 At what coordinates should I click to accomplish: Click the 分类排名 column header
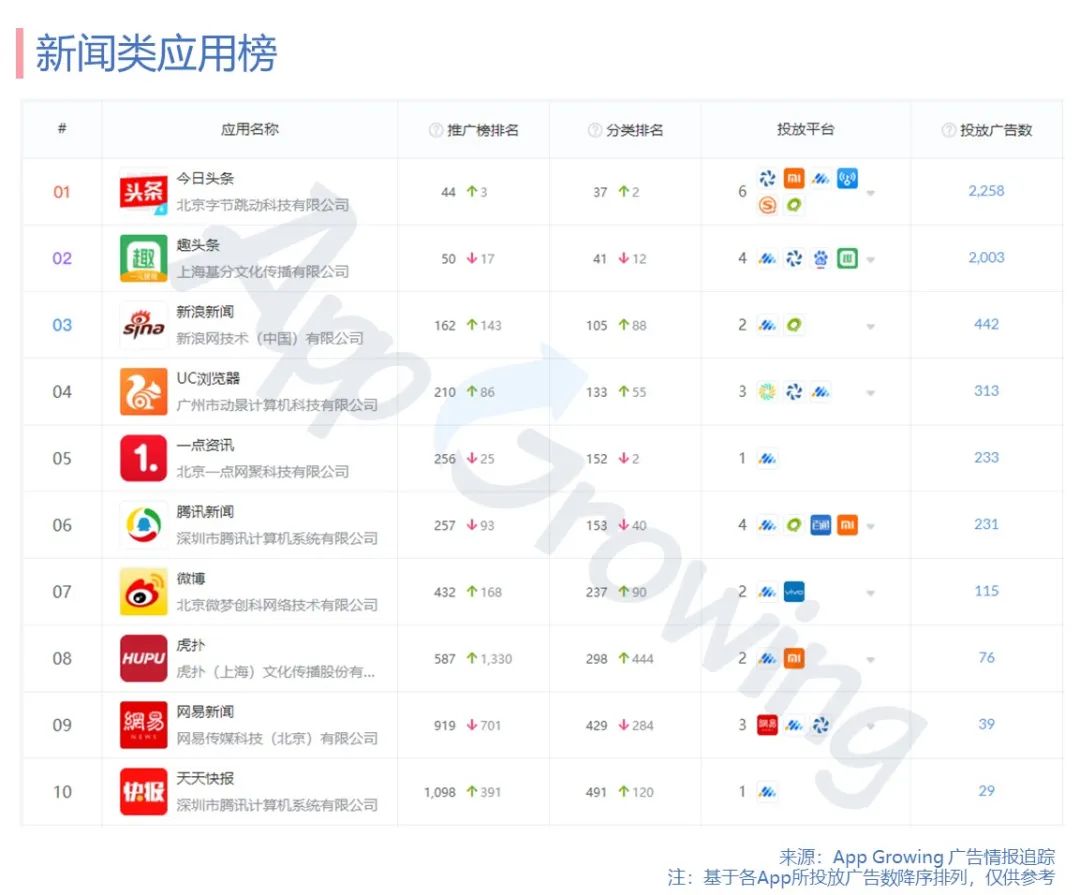pos(634,130)
